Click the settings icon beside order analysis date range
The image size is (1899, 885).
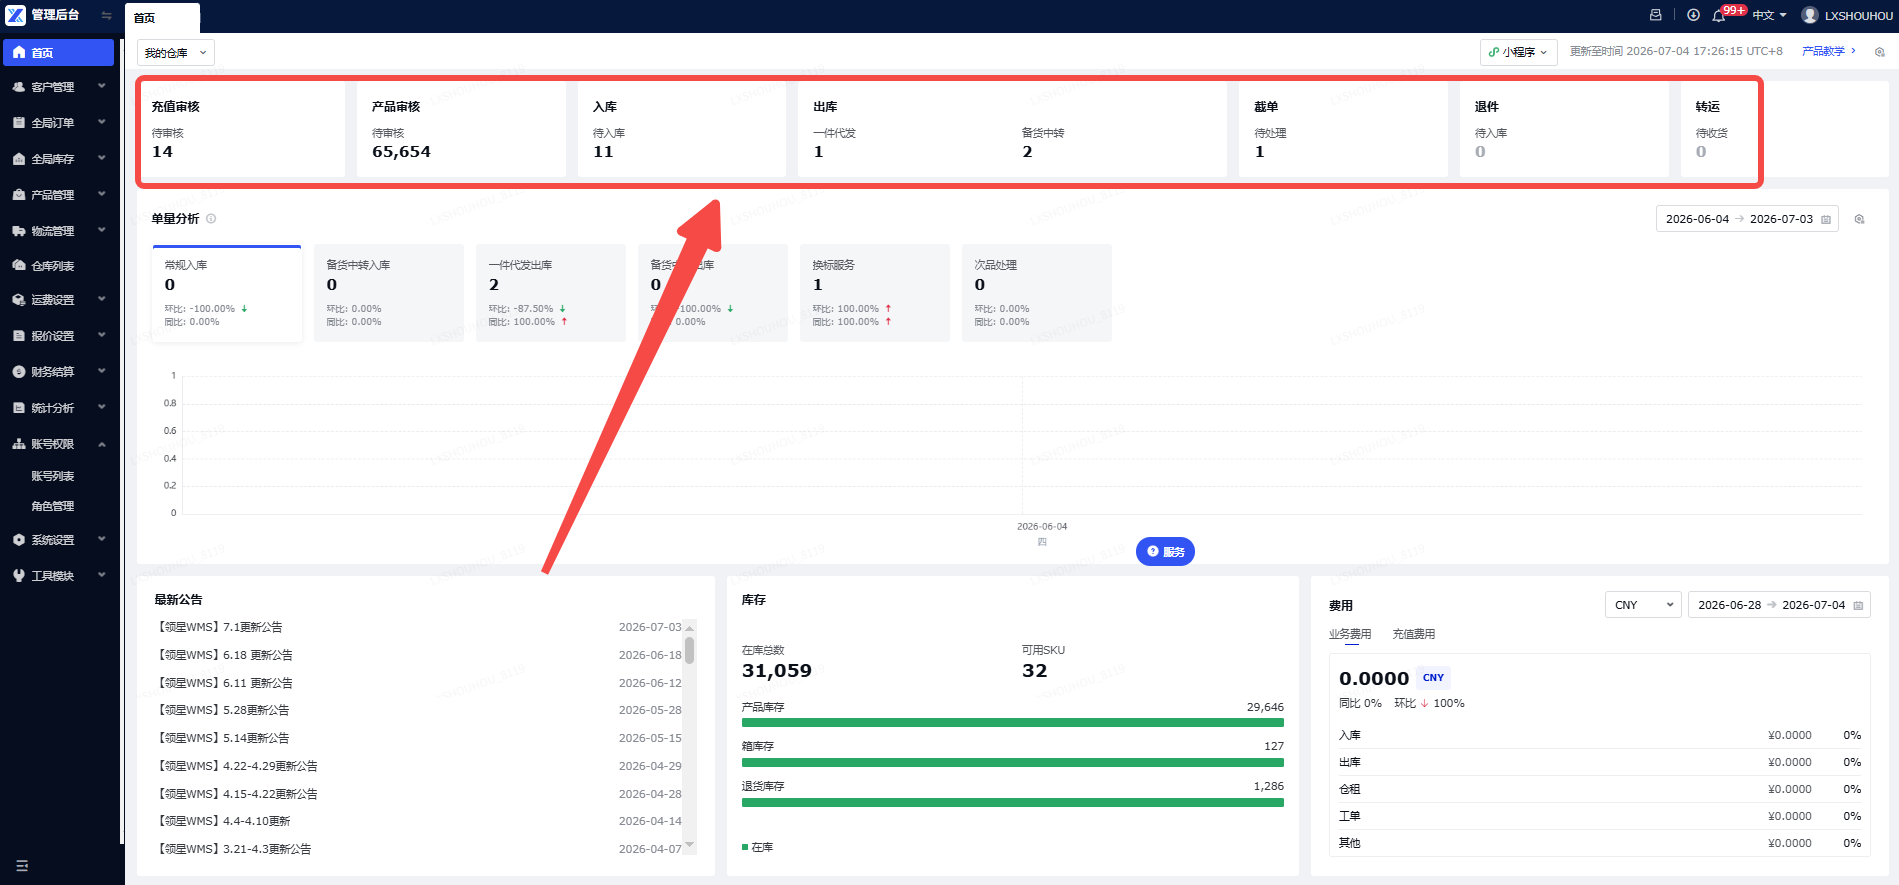(1860, 219)
